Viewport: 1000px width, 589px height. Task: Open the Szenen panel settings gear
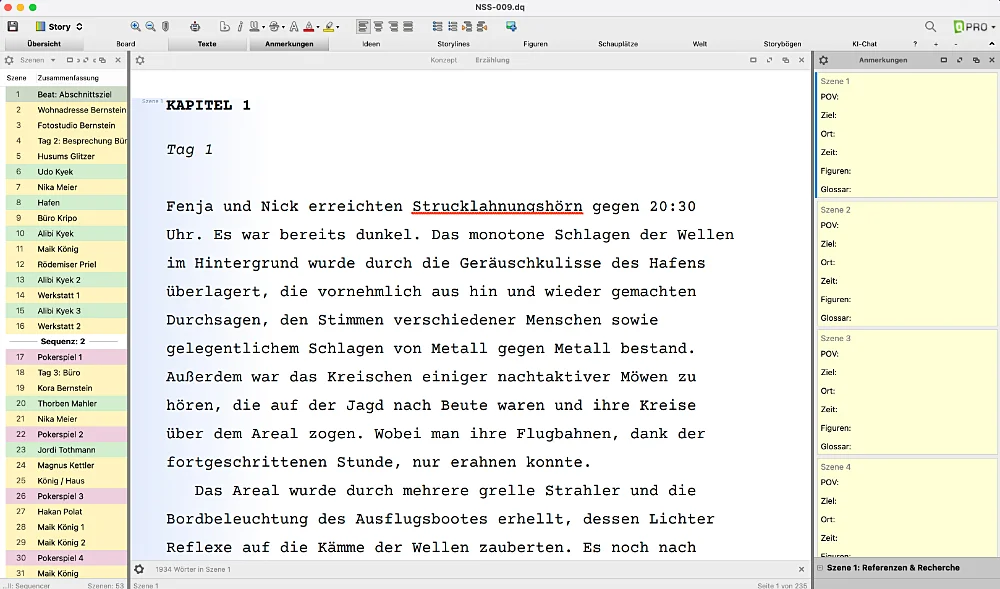(9, 60)
